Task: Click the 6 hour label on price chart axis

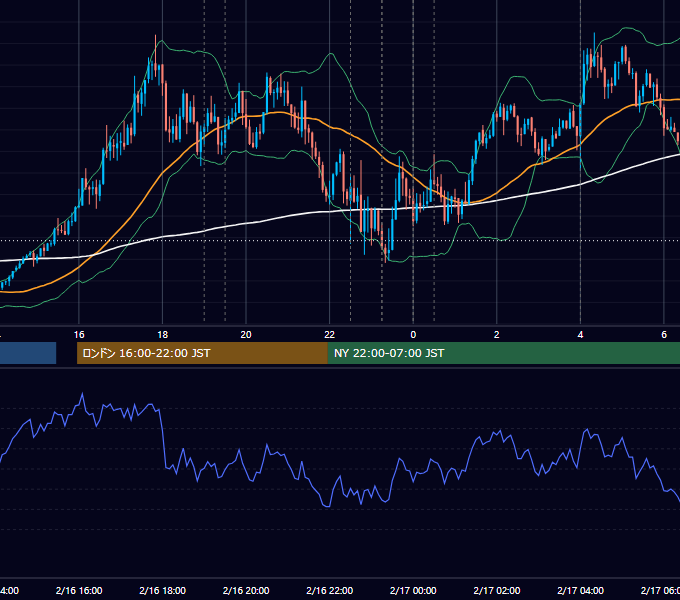Action: point(664,335)
